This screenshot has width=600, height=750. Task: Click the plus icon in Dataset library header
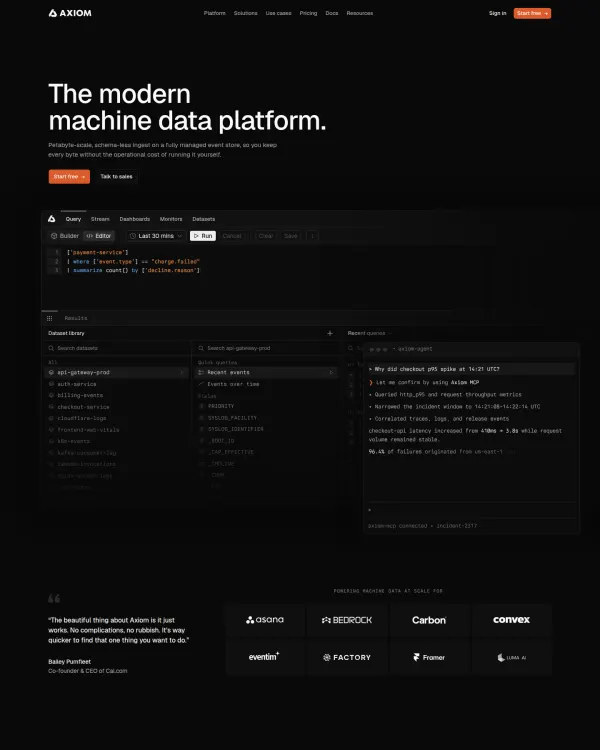point(330,333)
